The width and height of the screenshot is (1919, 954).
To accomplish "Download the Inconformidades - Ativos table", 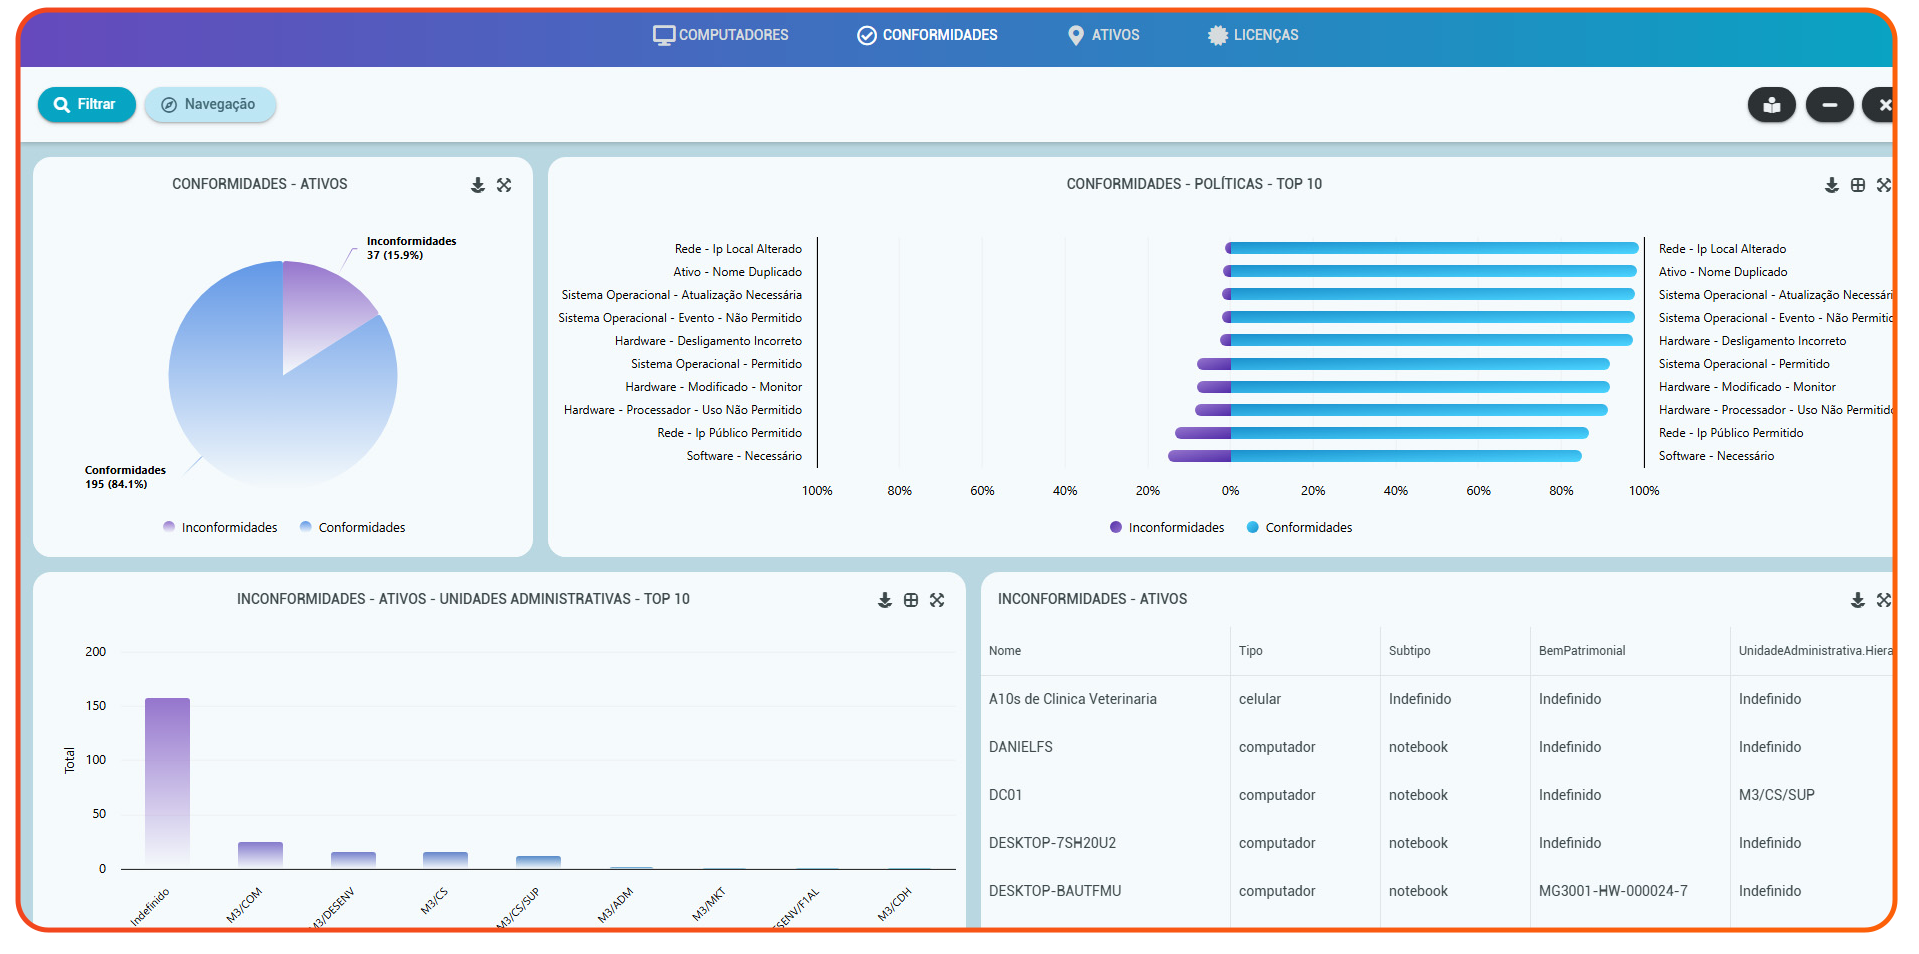I will tap(1857, 600).
